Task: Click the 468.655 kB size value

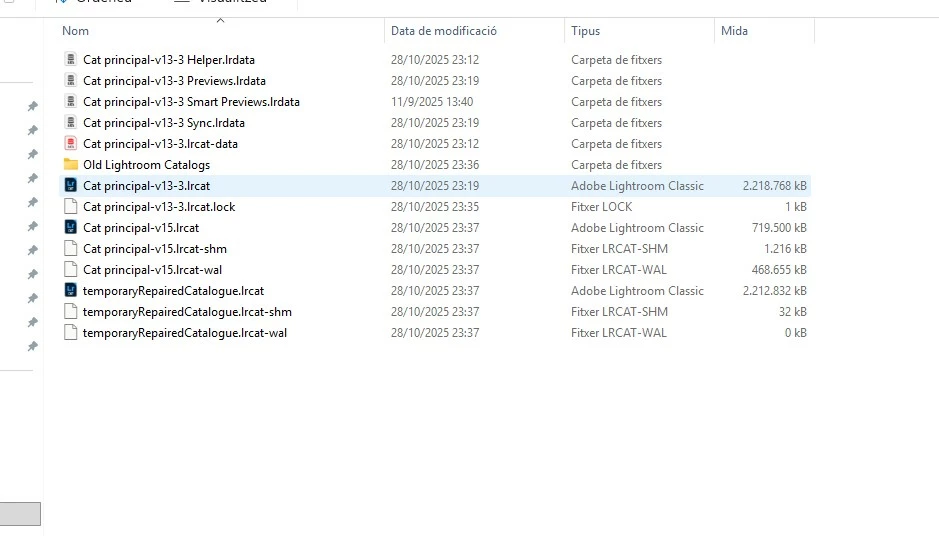Action: (779, 269)
